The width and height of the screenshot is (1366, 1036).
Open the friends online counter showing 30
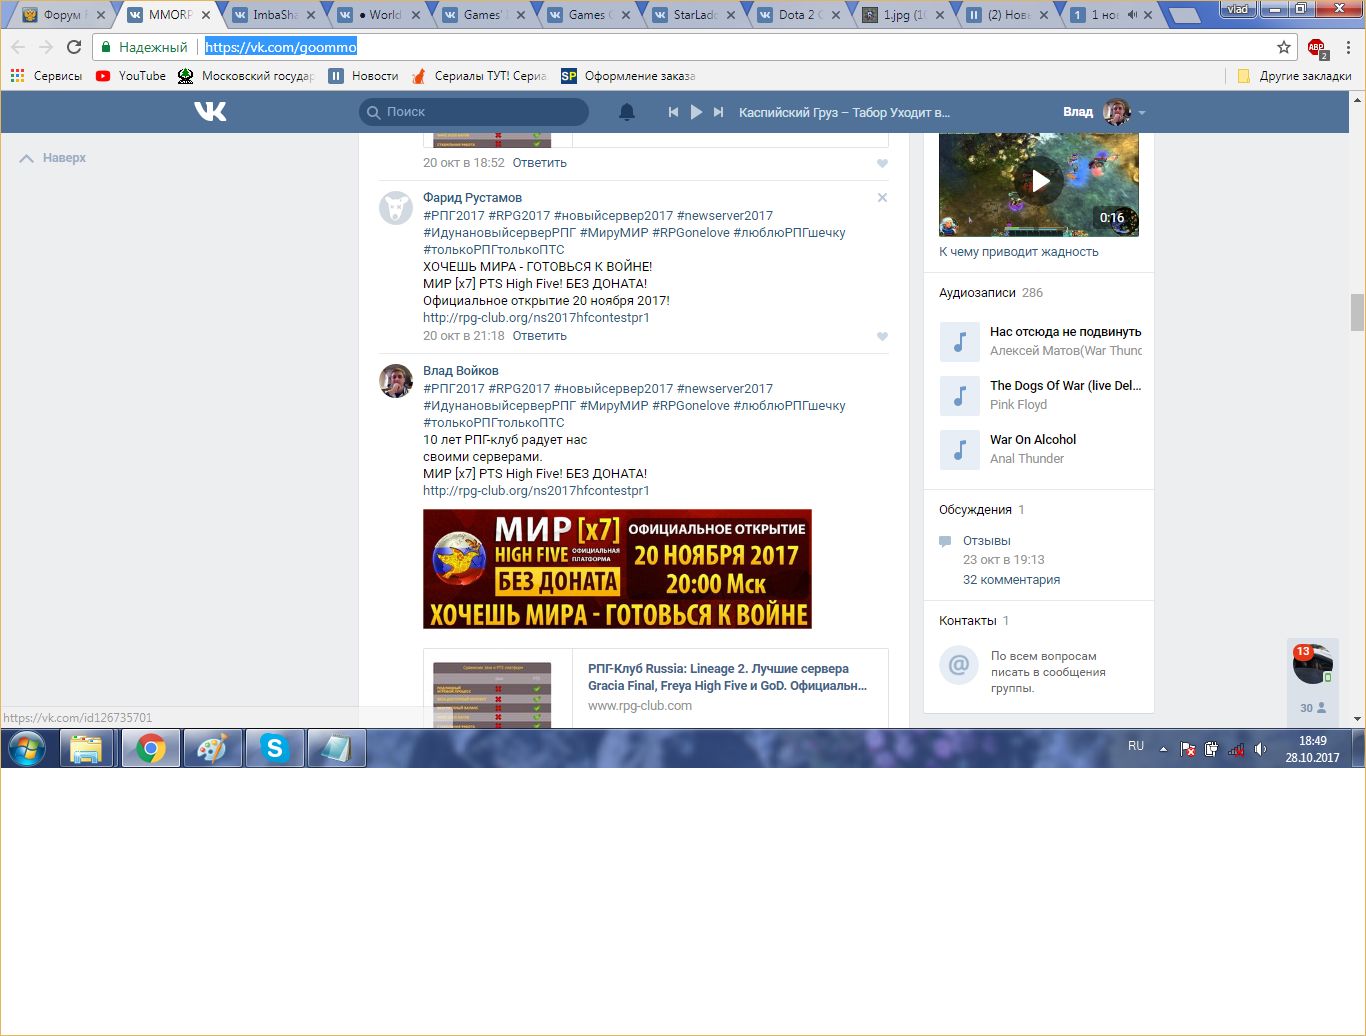1312,707
